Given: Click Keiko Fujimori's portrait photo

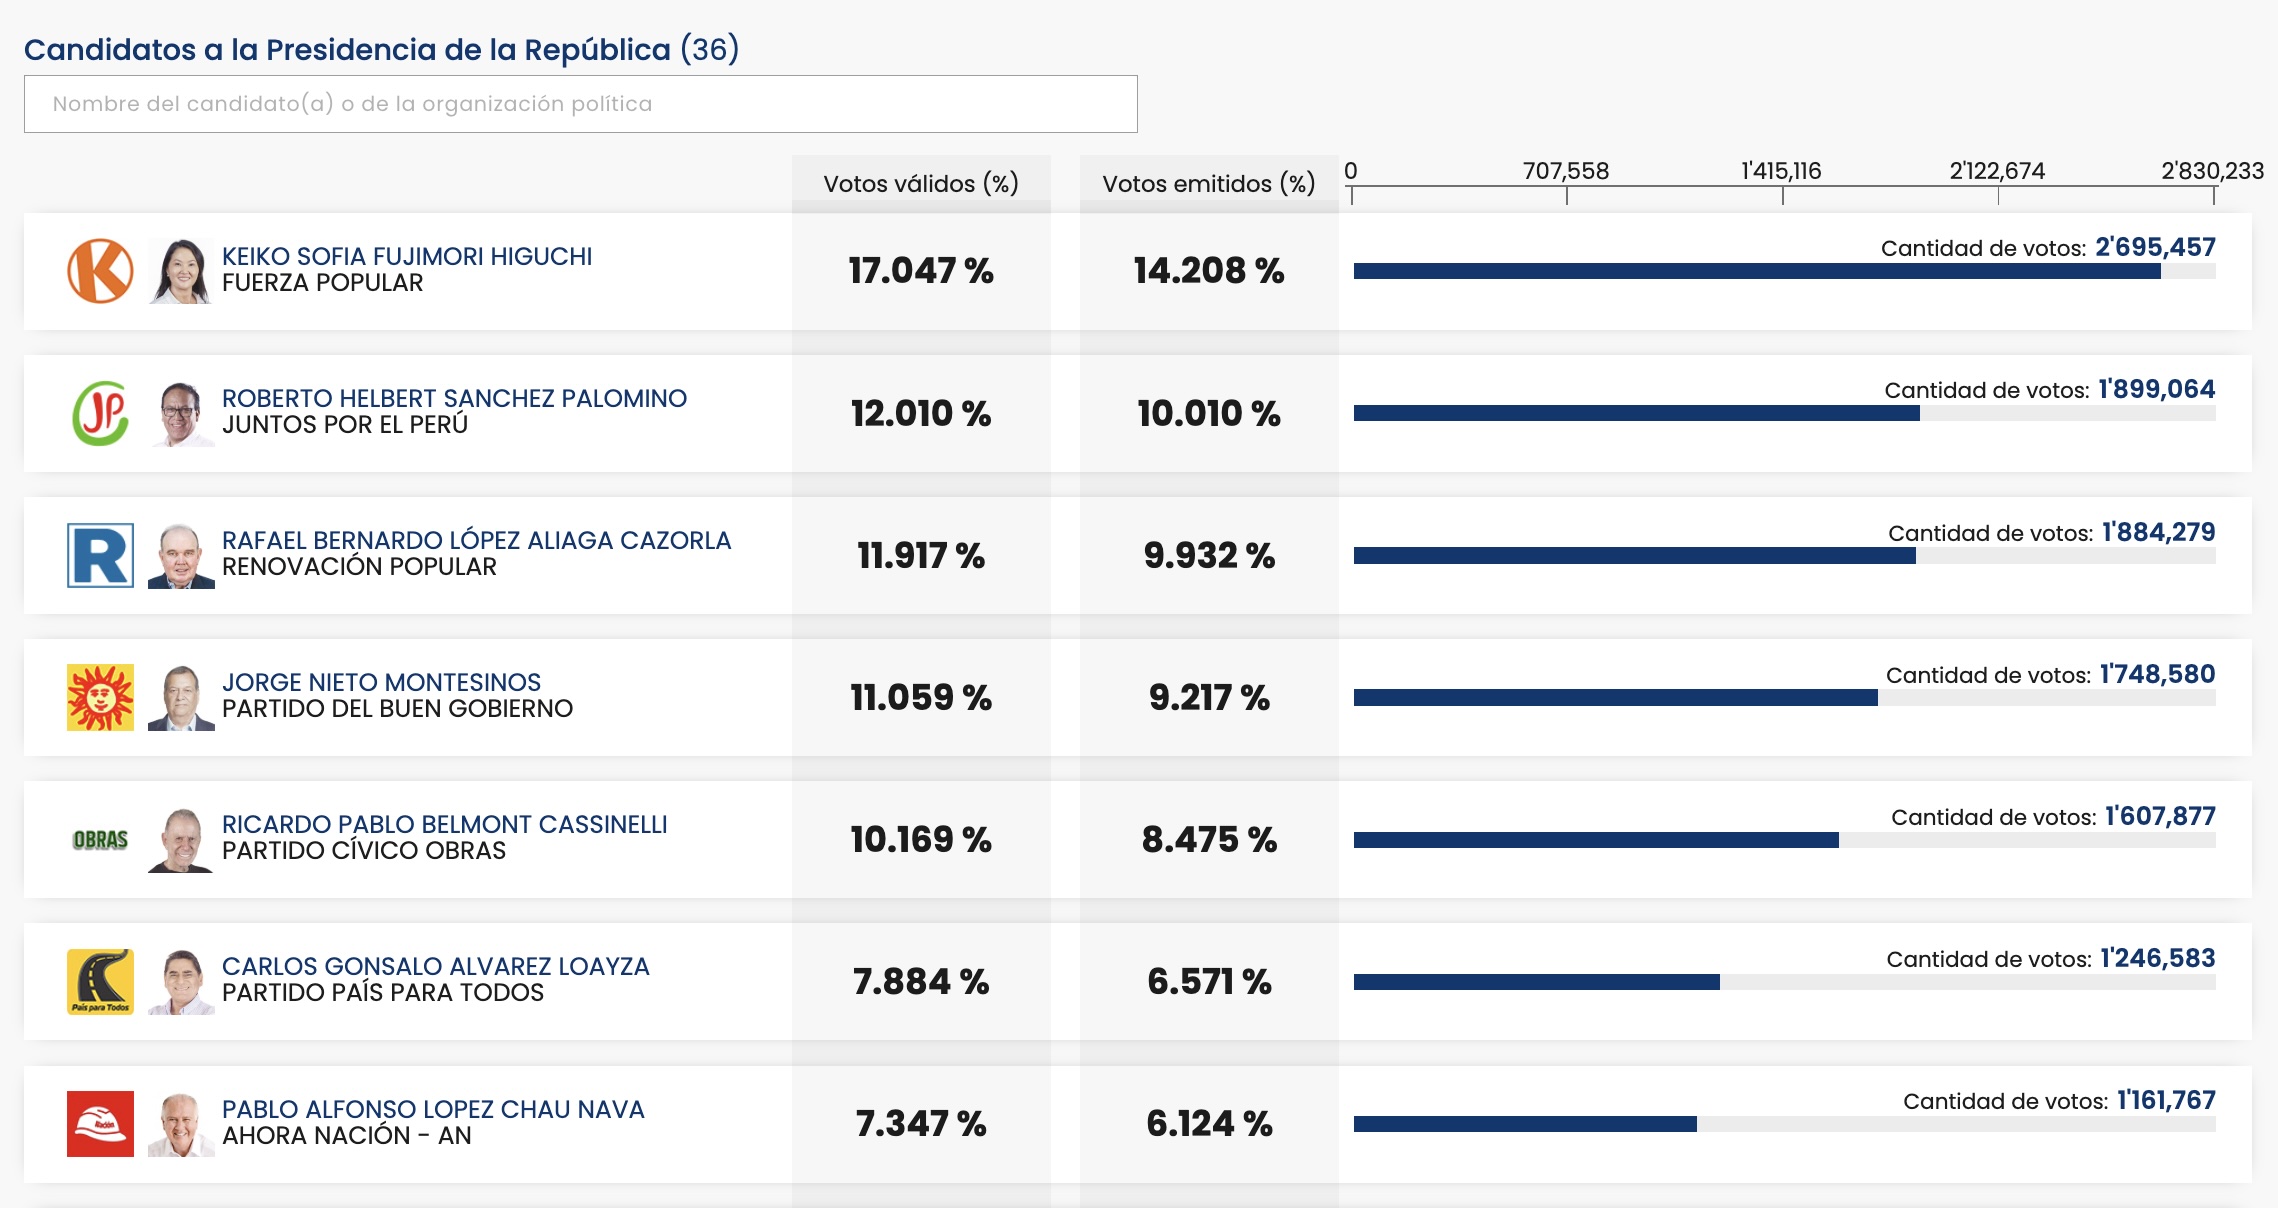Looking at the screenshot, I should point(181,271).
